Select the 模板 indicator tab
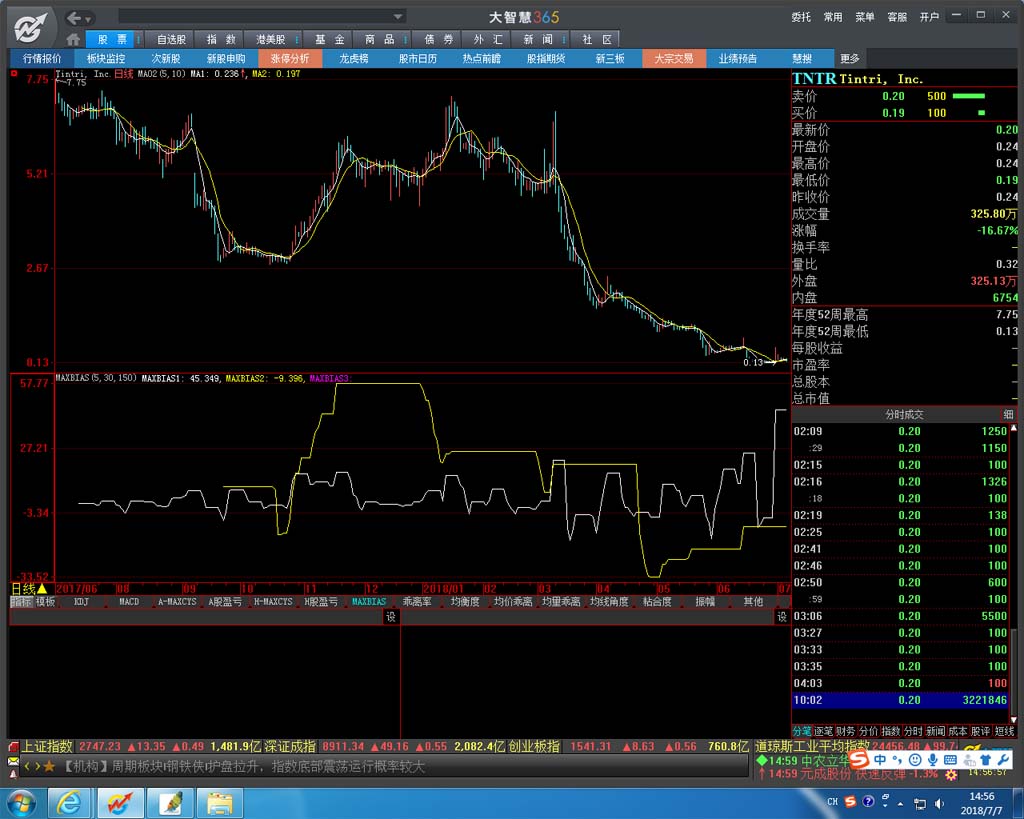The width and height of the screenshot is (1024, 819). click(46, 602)
